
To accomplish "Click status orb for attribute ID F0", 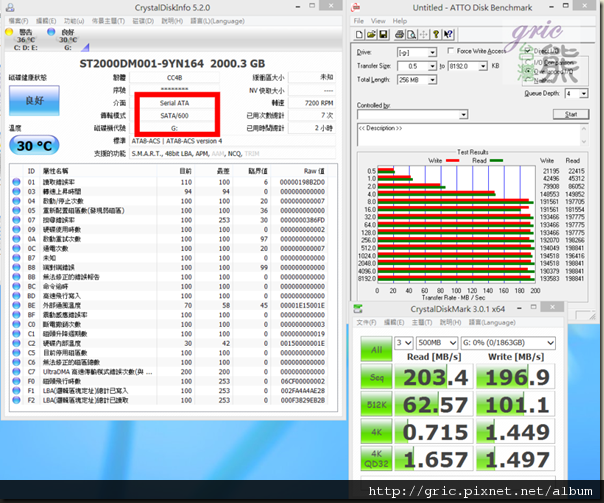I will pyautogui.click(x=16, y=381).
